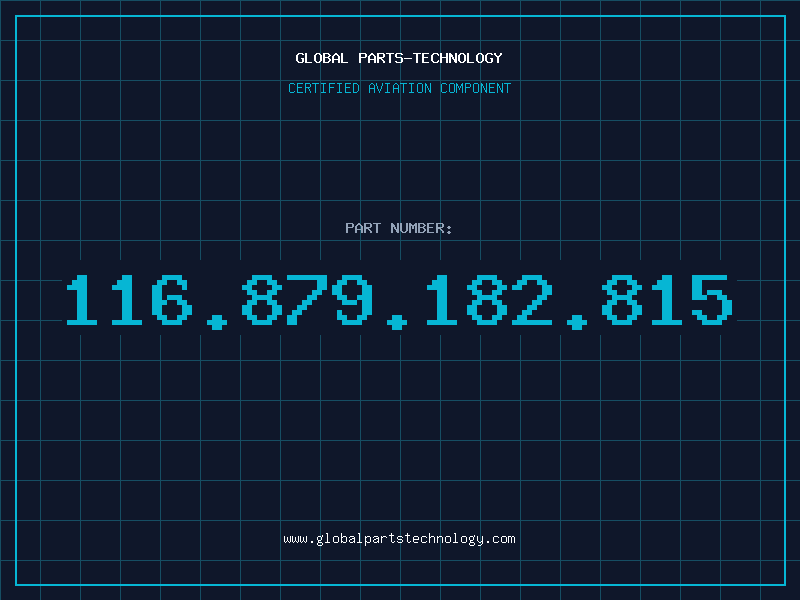Select the 'CERTIFIED AVIATION COMPONENT' subtitle
Screen dimensions: 800x600
[399, 88]
